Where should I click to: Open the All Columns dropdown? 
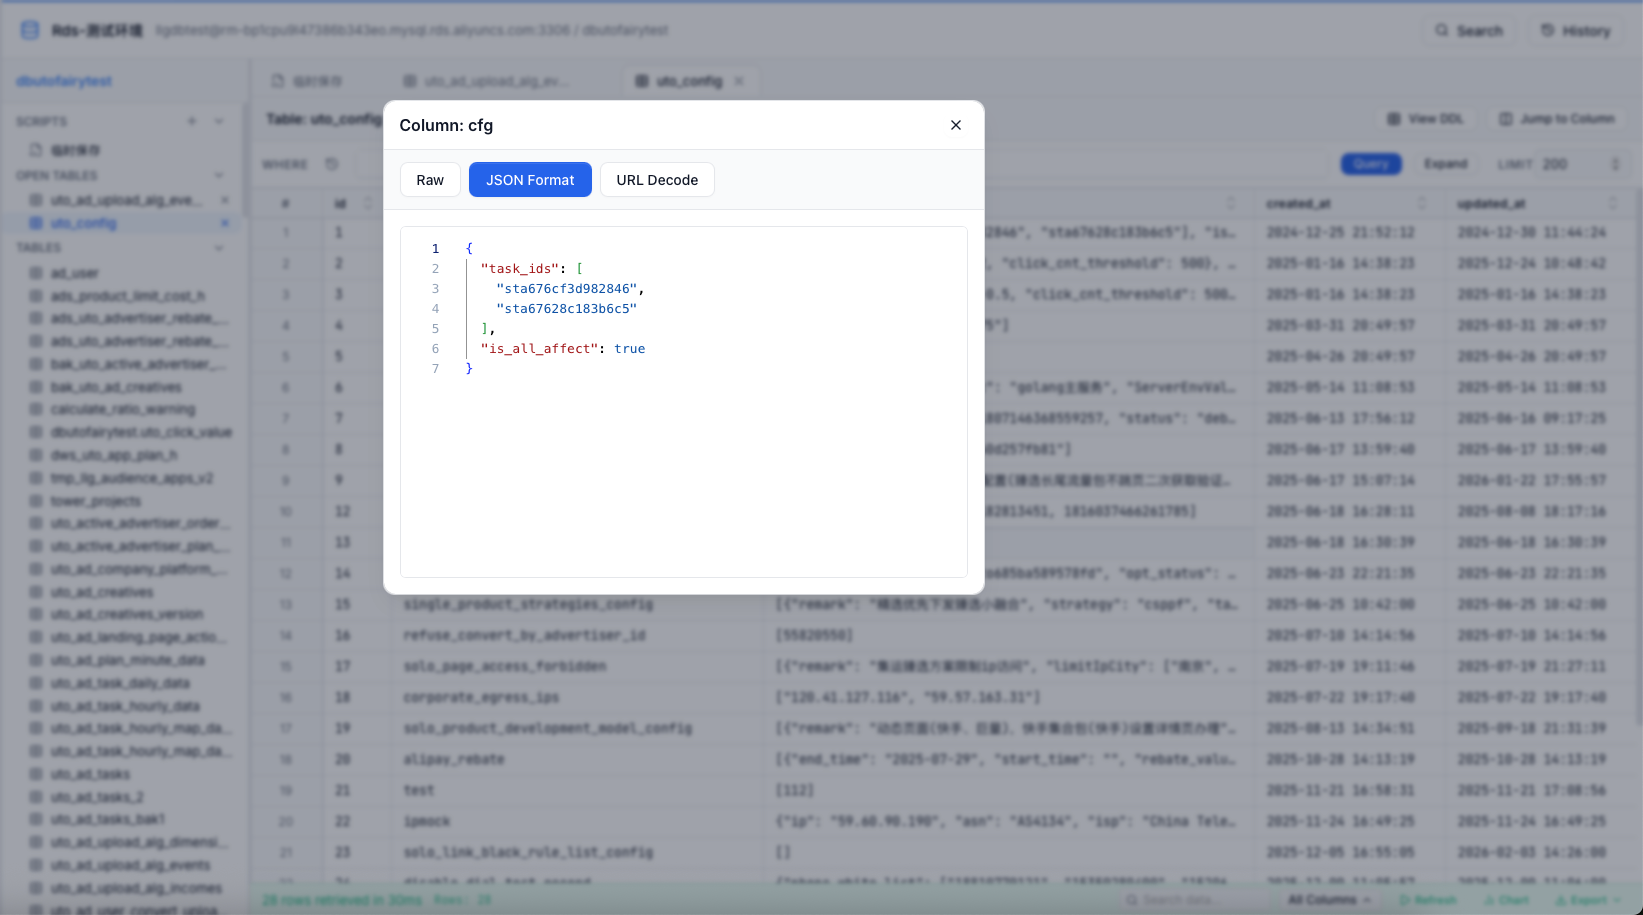pos(1327,899)
